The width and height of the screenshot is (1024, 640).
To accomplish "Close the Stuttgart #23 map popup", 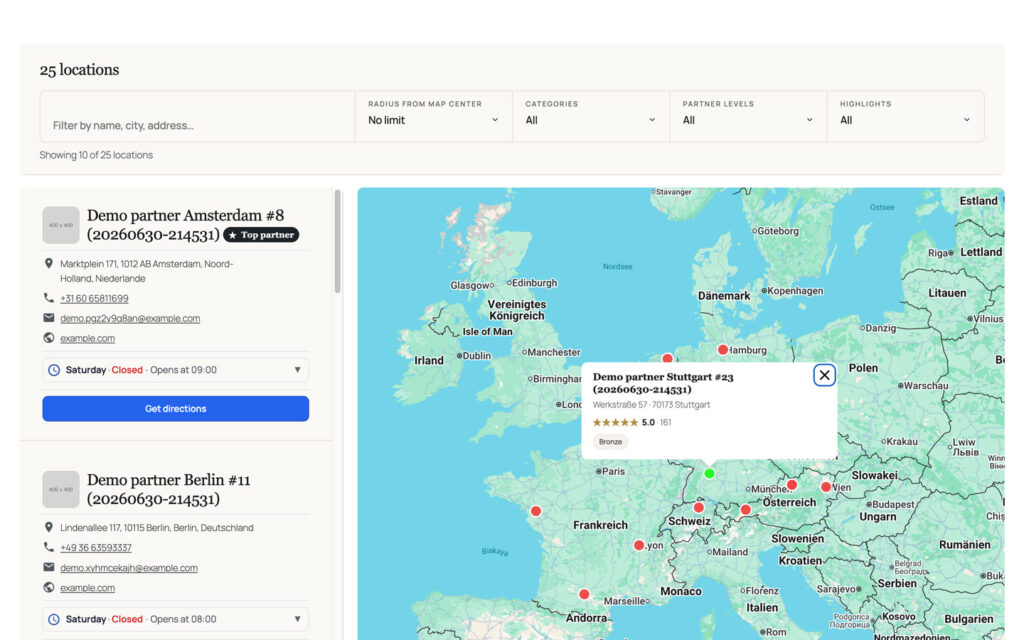I will tap(824, 375).
